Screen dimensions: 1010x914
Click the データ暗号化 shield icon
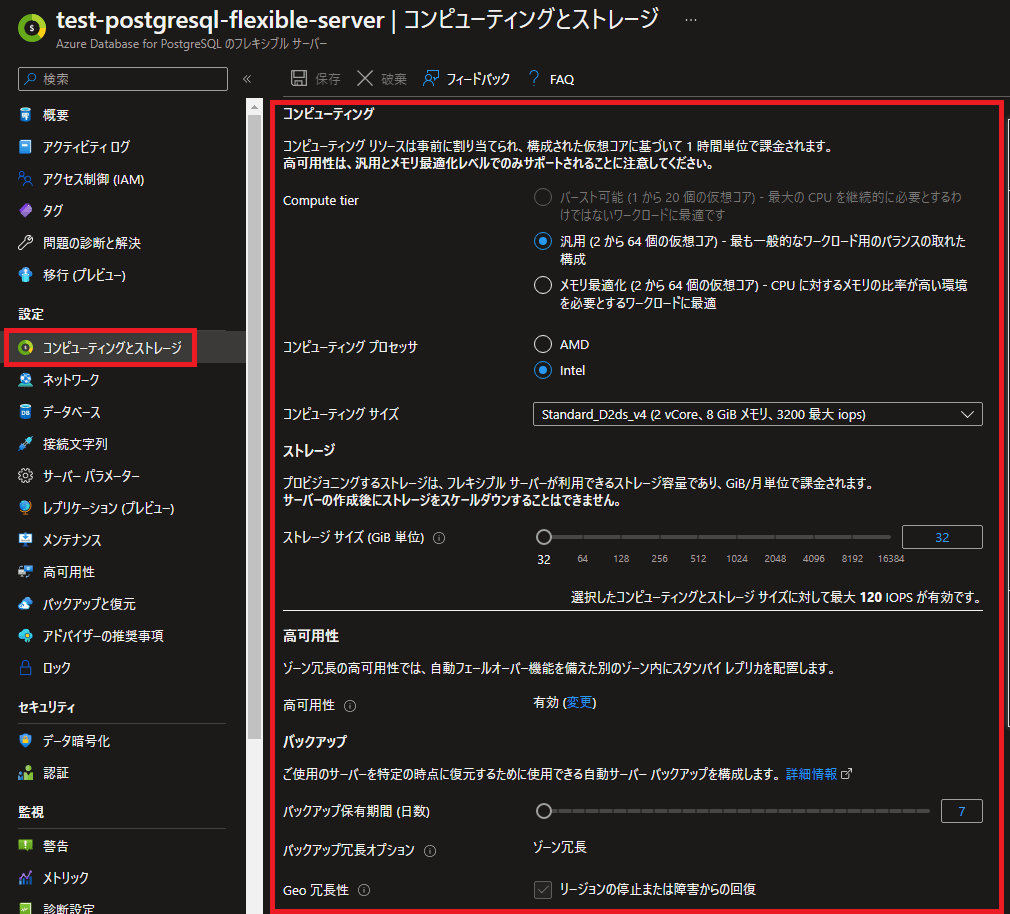pos(25,741)
